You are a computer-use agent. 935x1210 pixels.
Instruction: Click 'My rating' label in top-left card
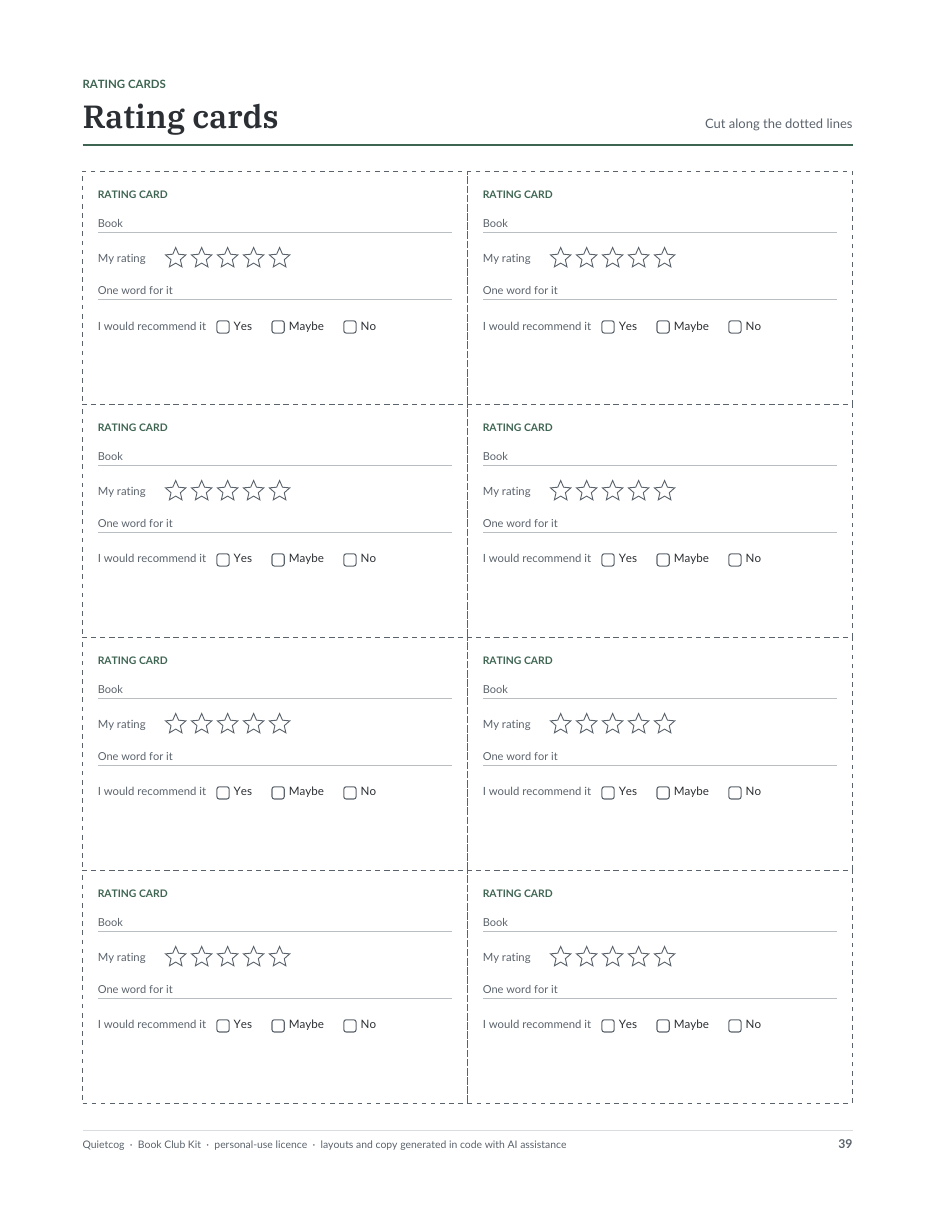coord(122,259)
